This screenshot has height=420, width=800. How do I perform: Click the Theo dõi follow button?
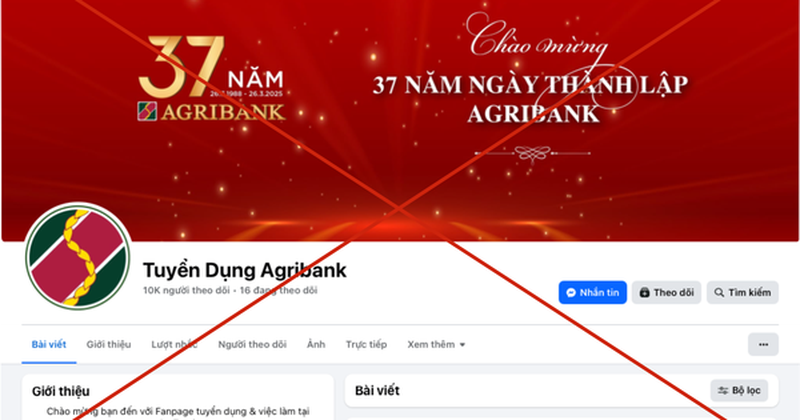pos(666,292)
